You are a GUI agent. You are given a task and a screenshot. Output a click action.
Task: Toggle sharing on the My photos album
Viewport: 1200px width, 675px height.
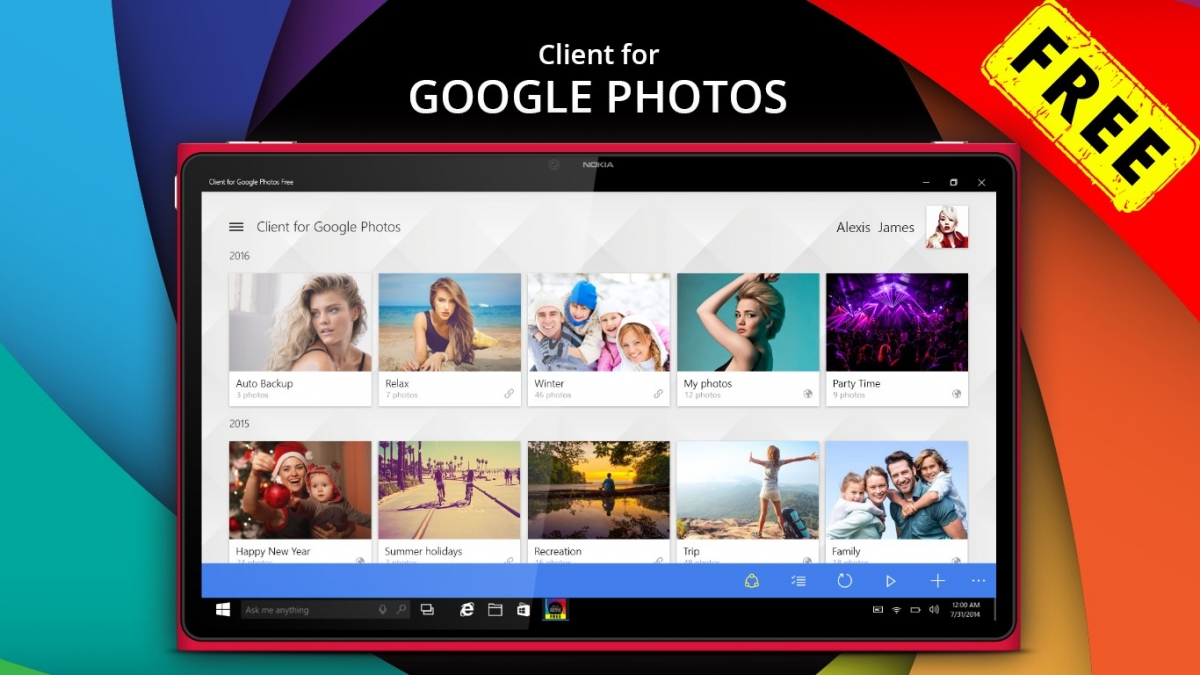point(806,394)
